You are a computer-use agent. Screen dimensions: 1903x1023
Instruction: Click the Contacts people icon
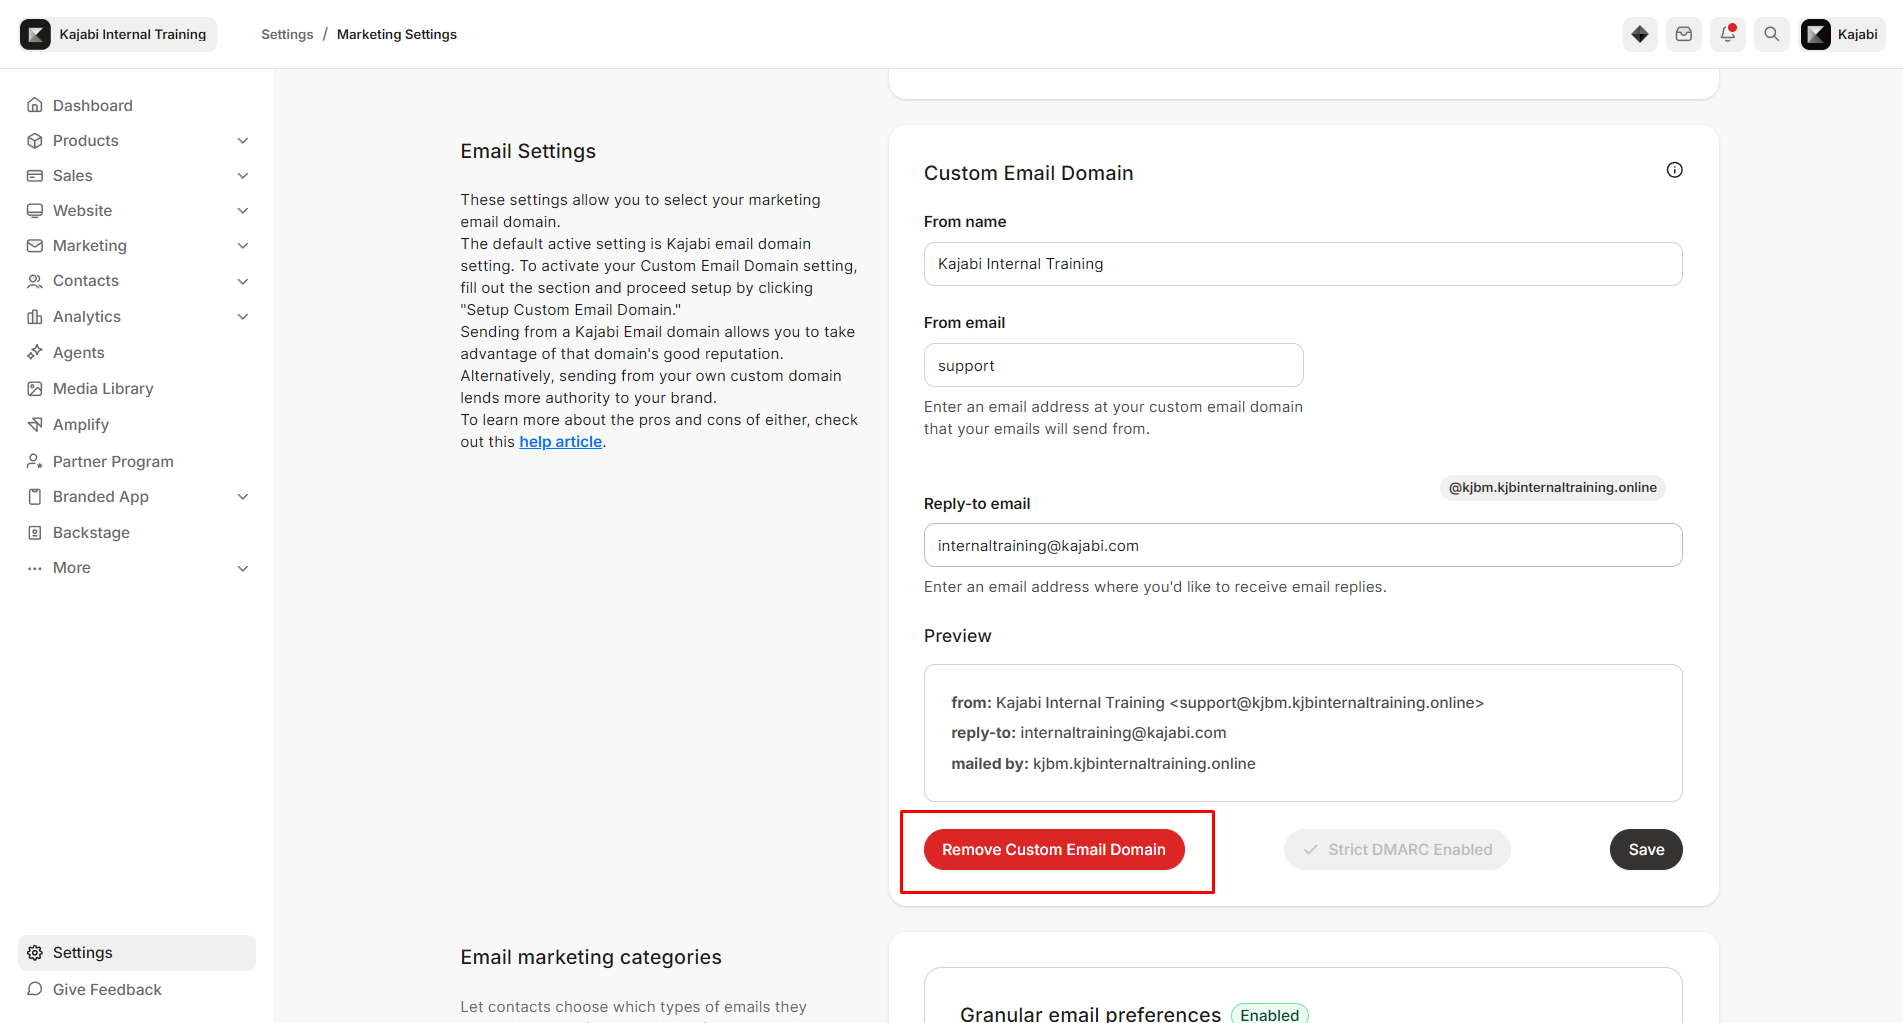point(35,281)
